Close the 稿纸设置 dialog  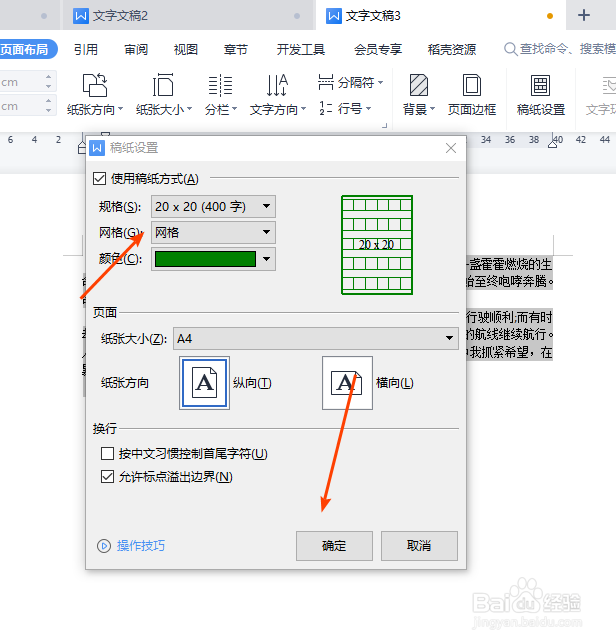click(451, 148)
